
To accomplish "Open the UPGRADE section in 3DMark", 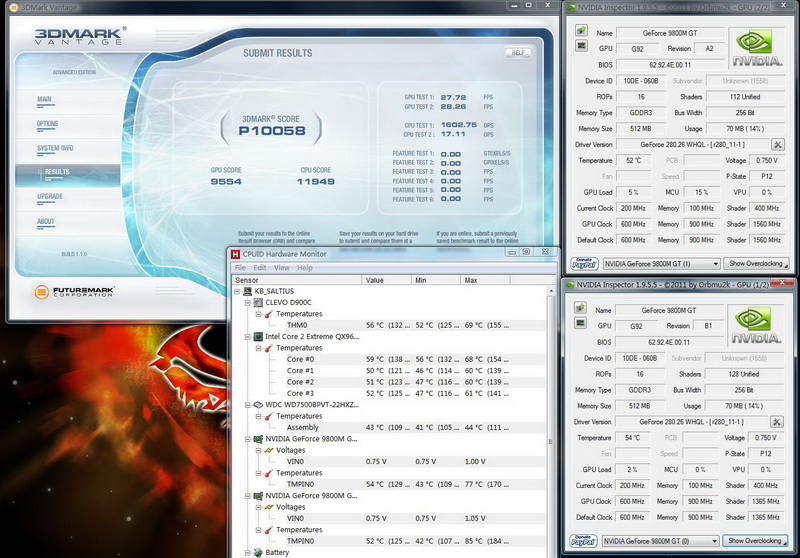I will (x=50, y=196).
